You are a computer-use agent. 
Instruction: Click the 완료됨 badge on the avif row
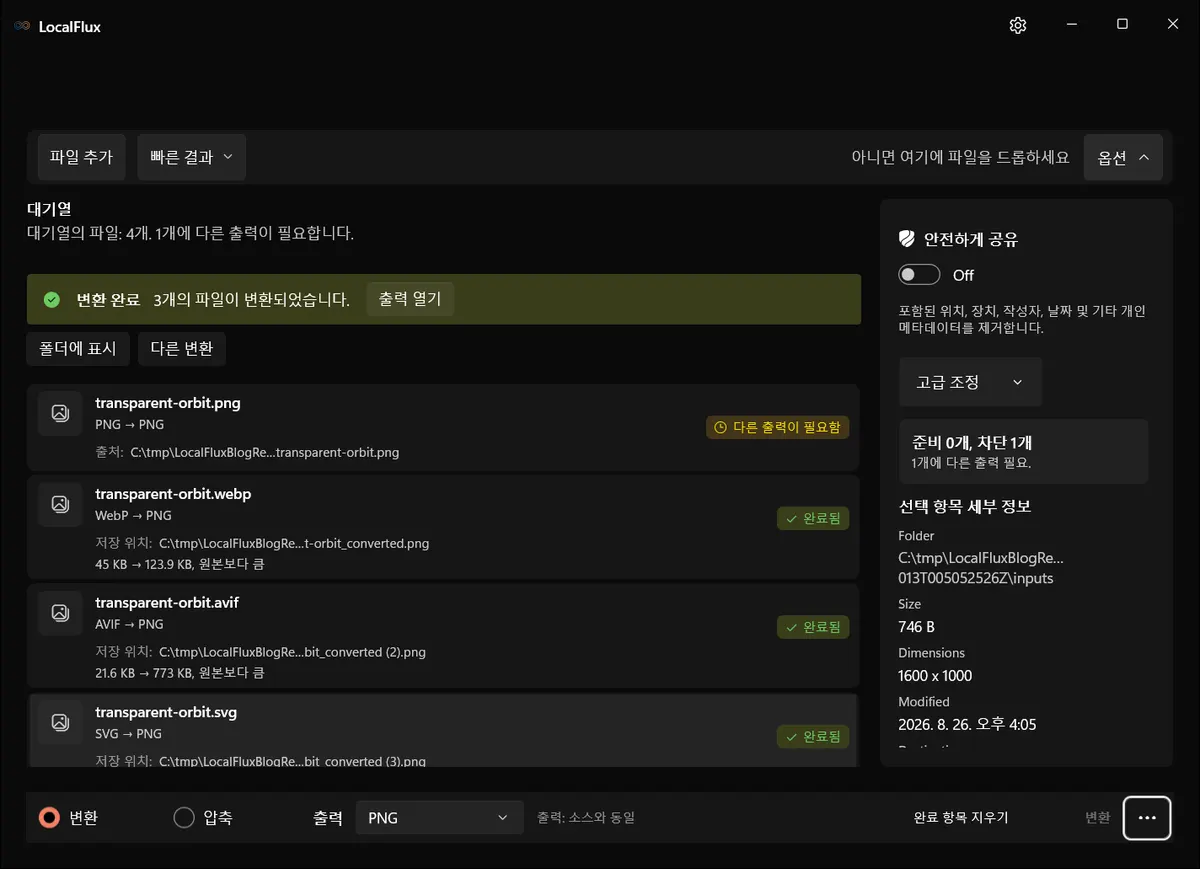(x=813, y=627)
